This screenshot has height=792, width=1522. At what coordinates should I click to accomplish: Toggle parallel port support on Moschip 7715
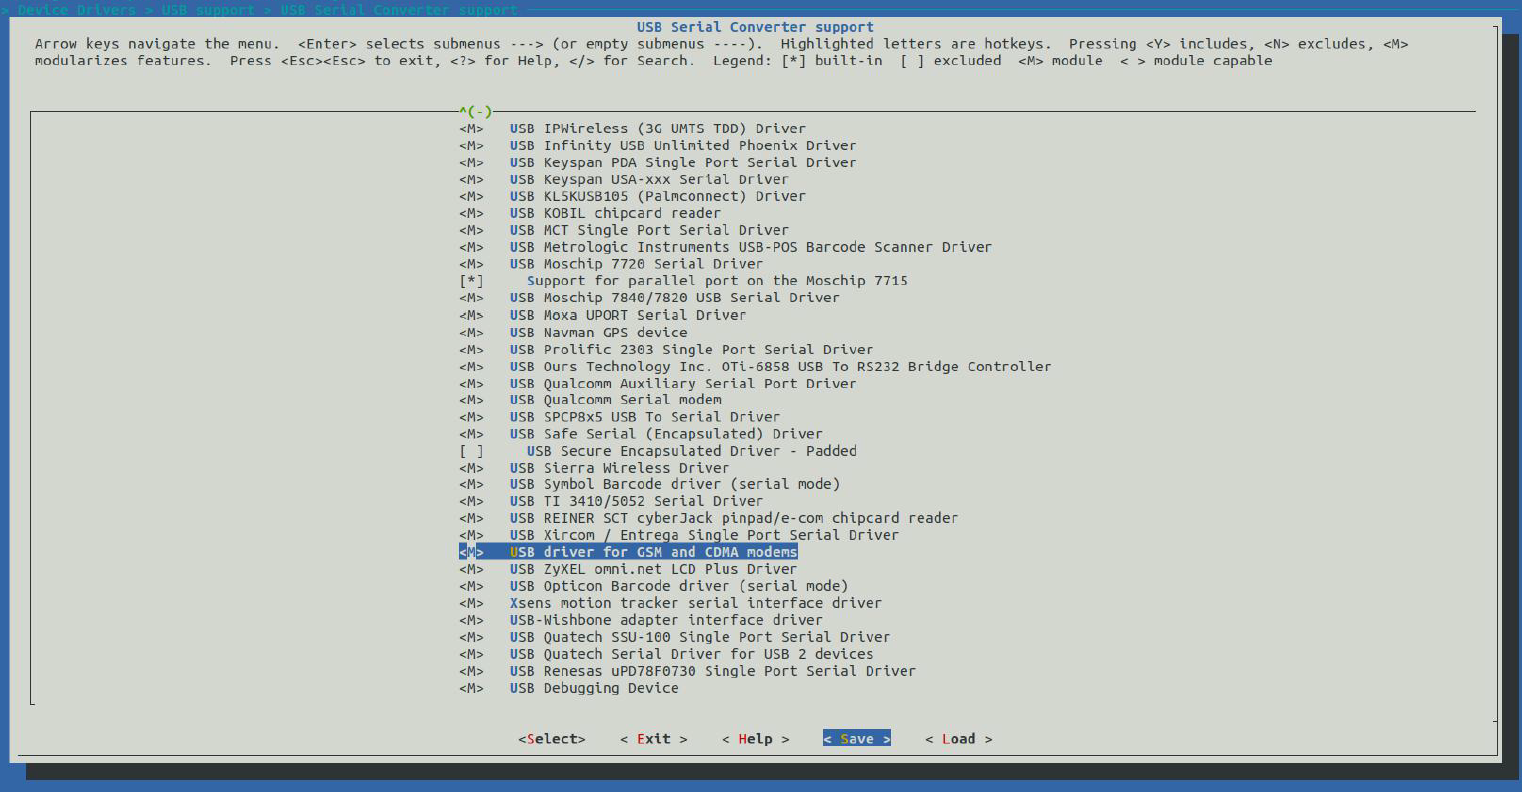point(471,281)
